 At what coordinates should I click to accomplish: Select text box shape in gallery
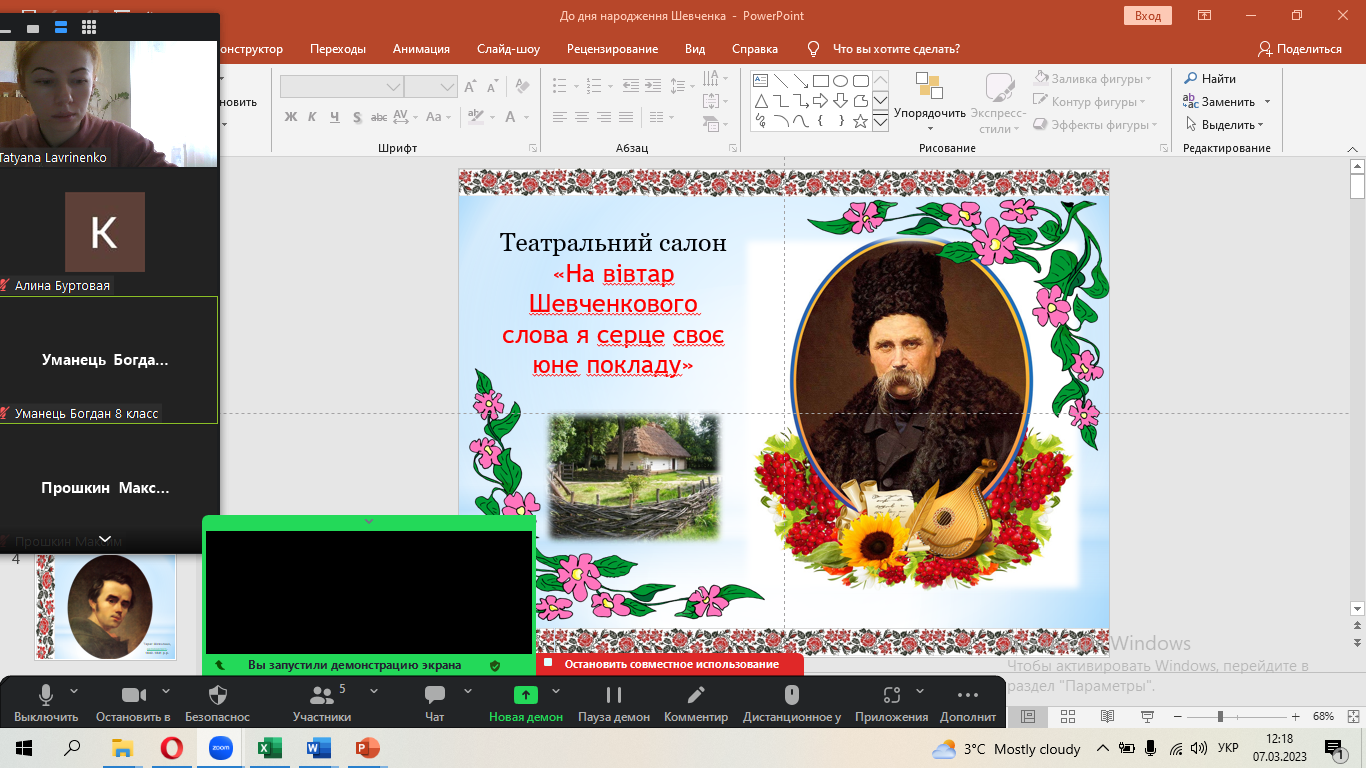pyautogui.click(x=760, y=81)
